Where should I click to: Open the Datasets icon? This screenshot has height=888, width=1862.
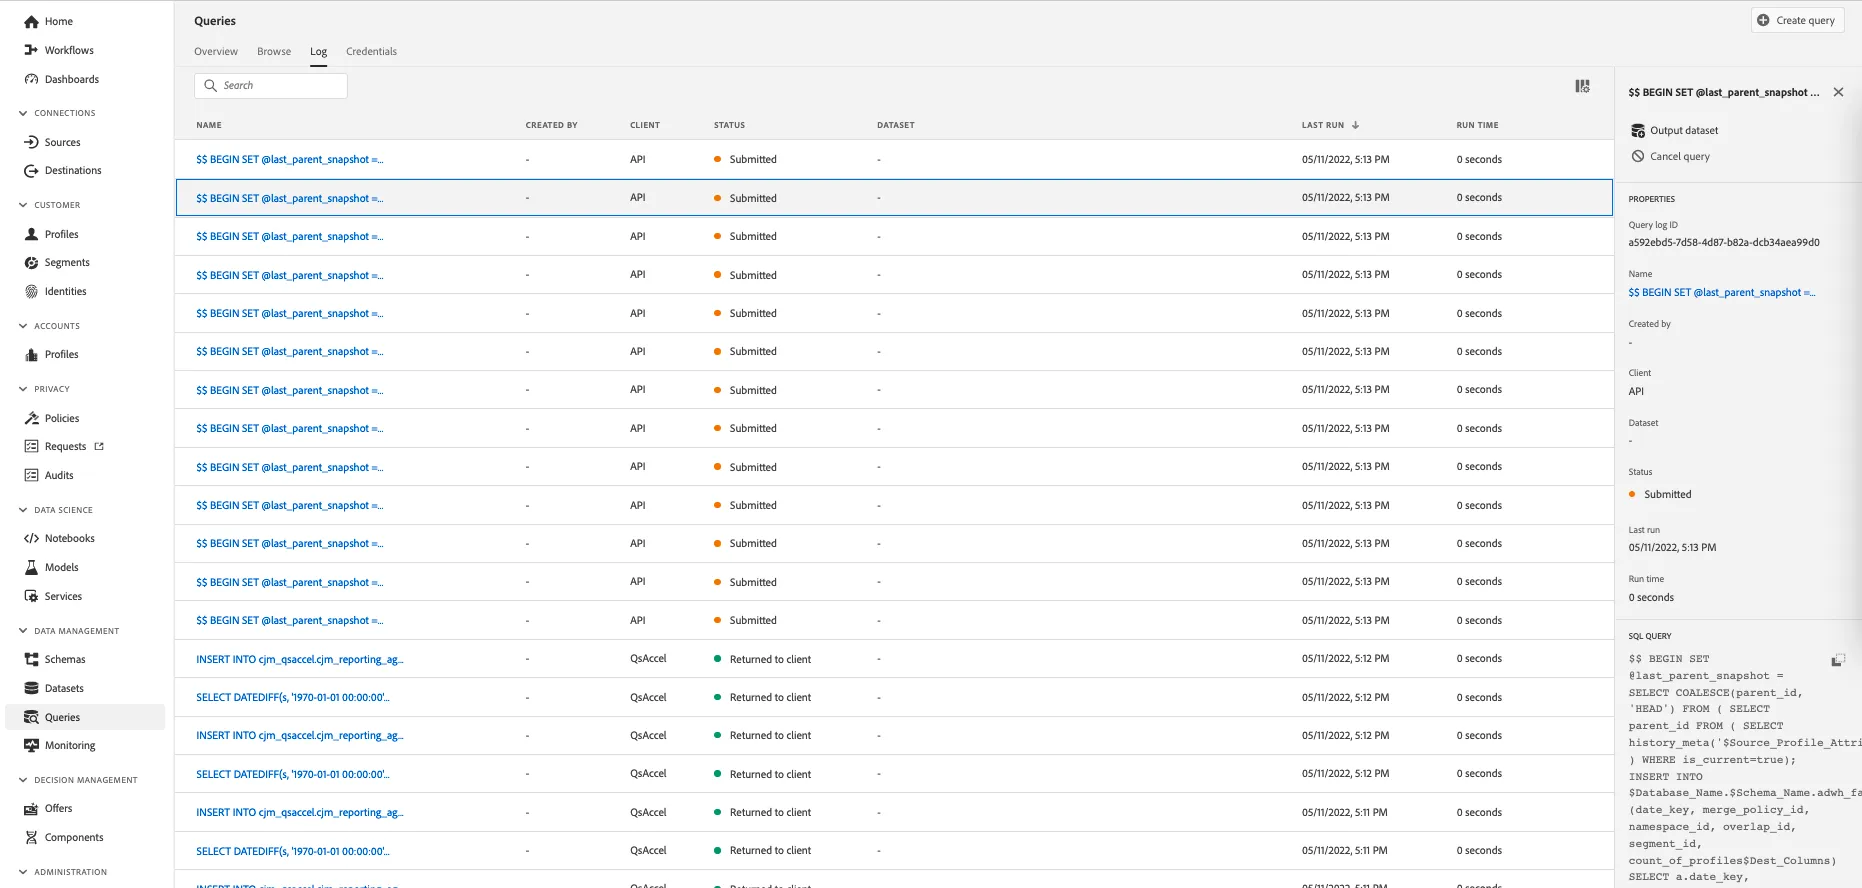pyautogui.click(x=31, y=688)
